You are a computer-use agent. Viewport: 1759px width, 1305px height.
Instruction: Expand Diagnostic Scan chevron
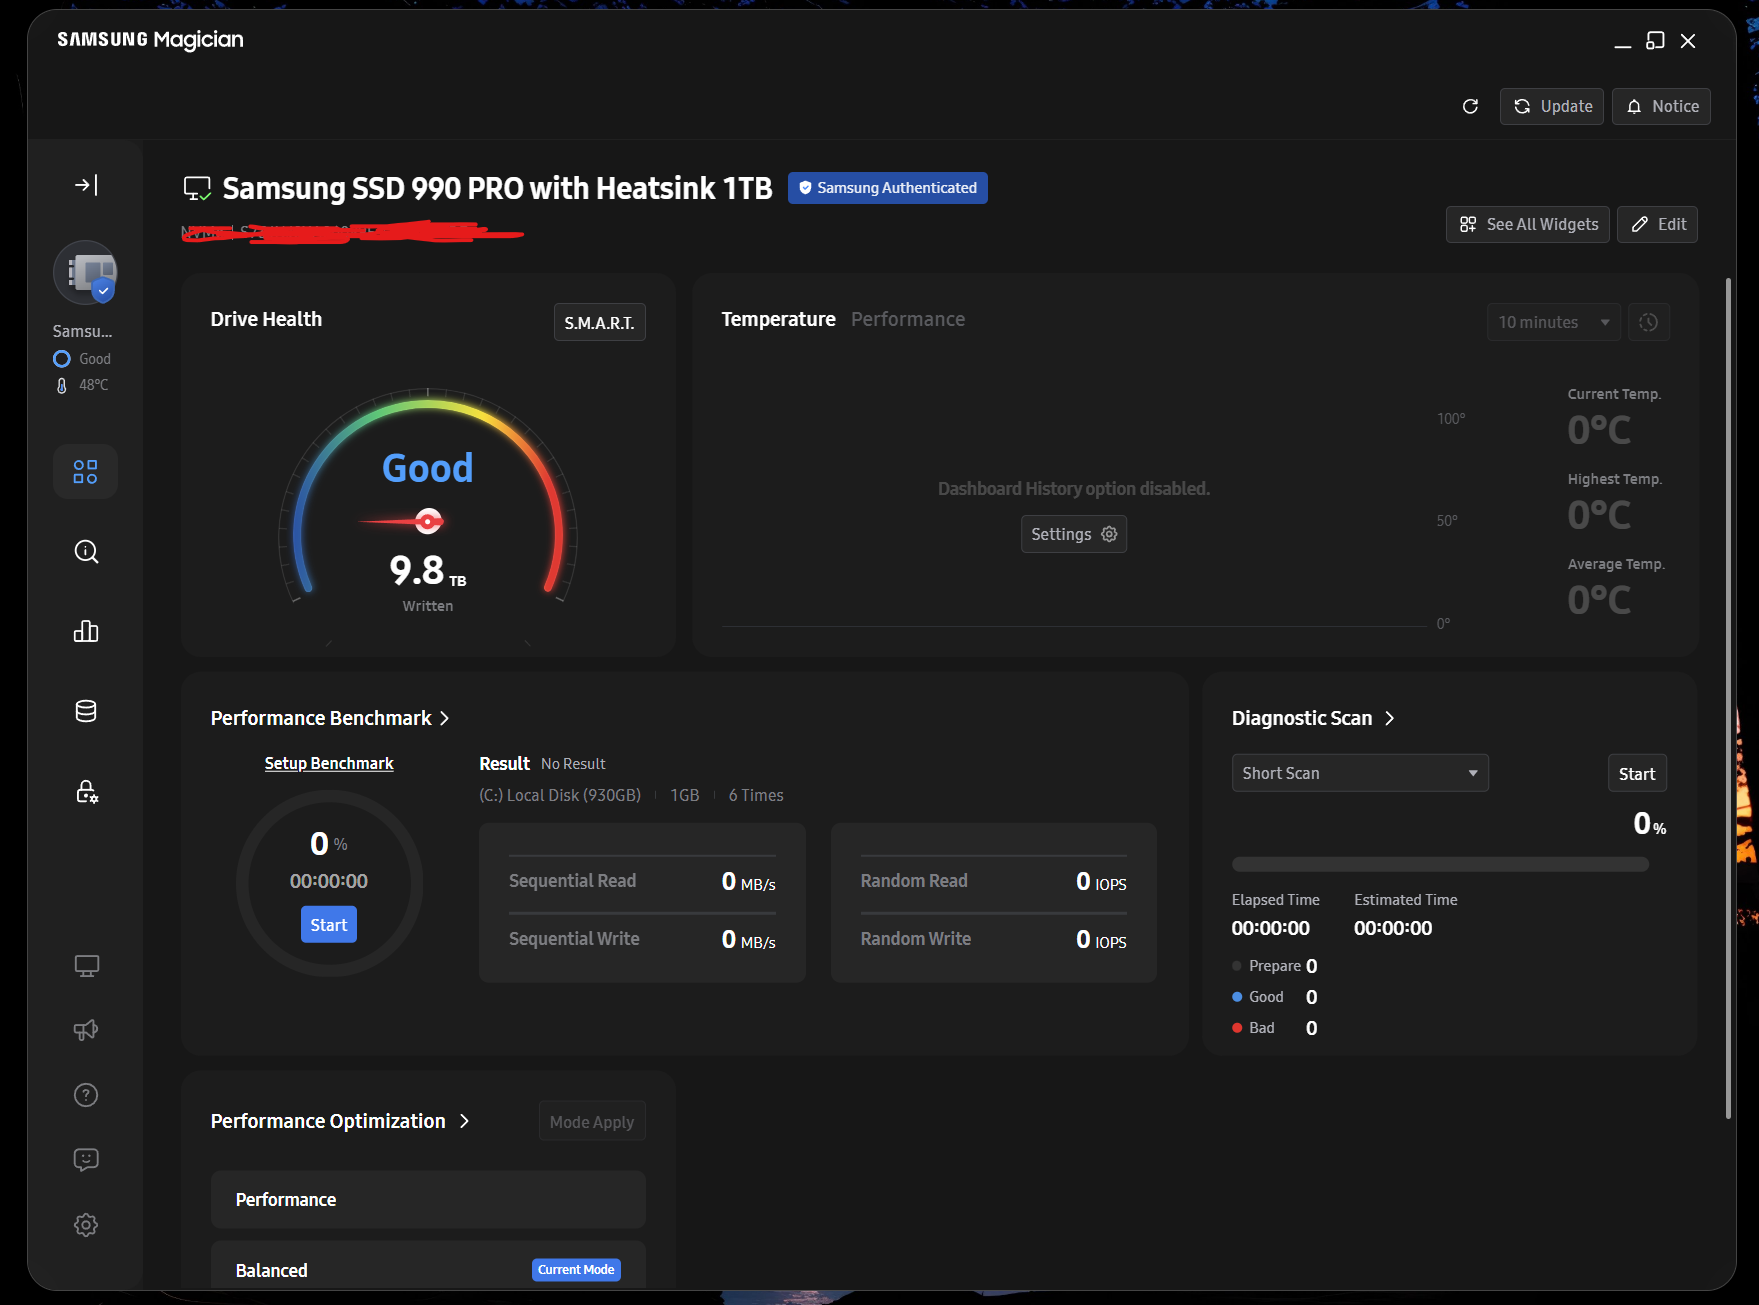(x=1389, y=719)
